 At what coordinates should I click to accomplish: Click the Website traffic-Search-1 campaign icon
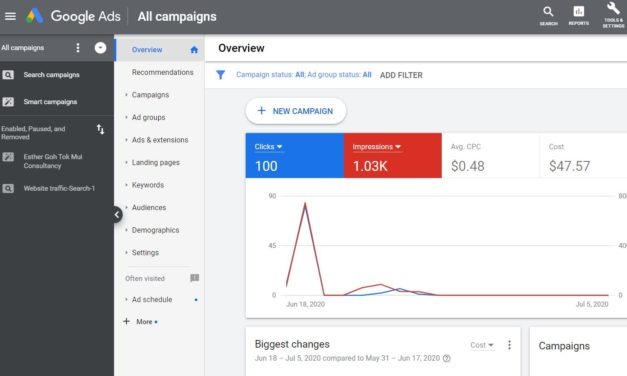tap(8, 188)
